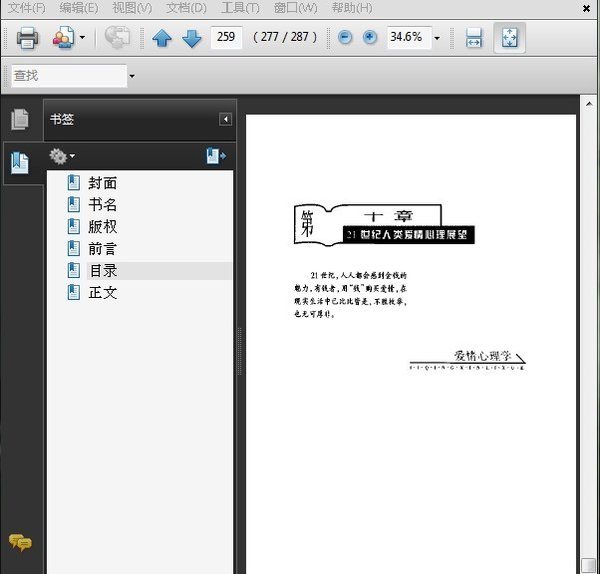Close the document with the X button
This screenshot has height=574, width=600.
click(x=586, y=8)
